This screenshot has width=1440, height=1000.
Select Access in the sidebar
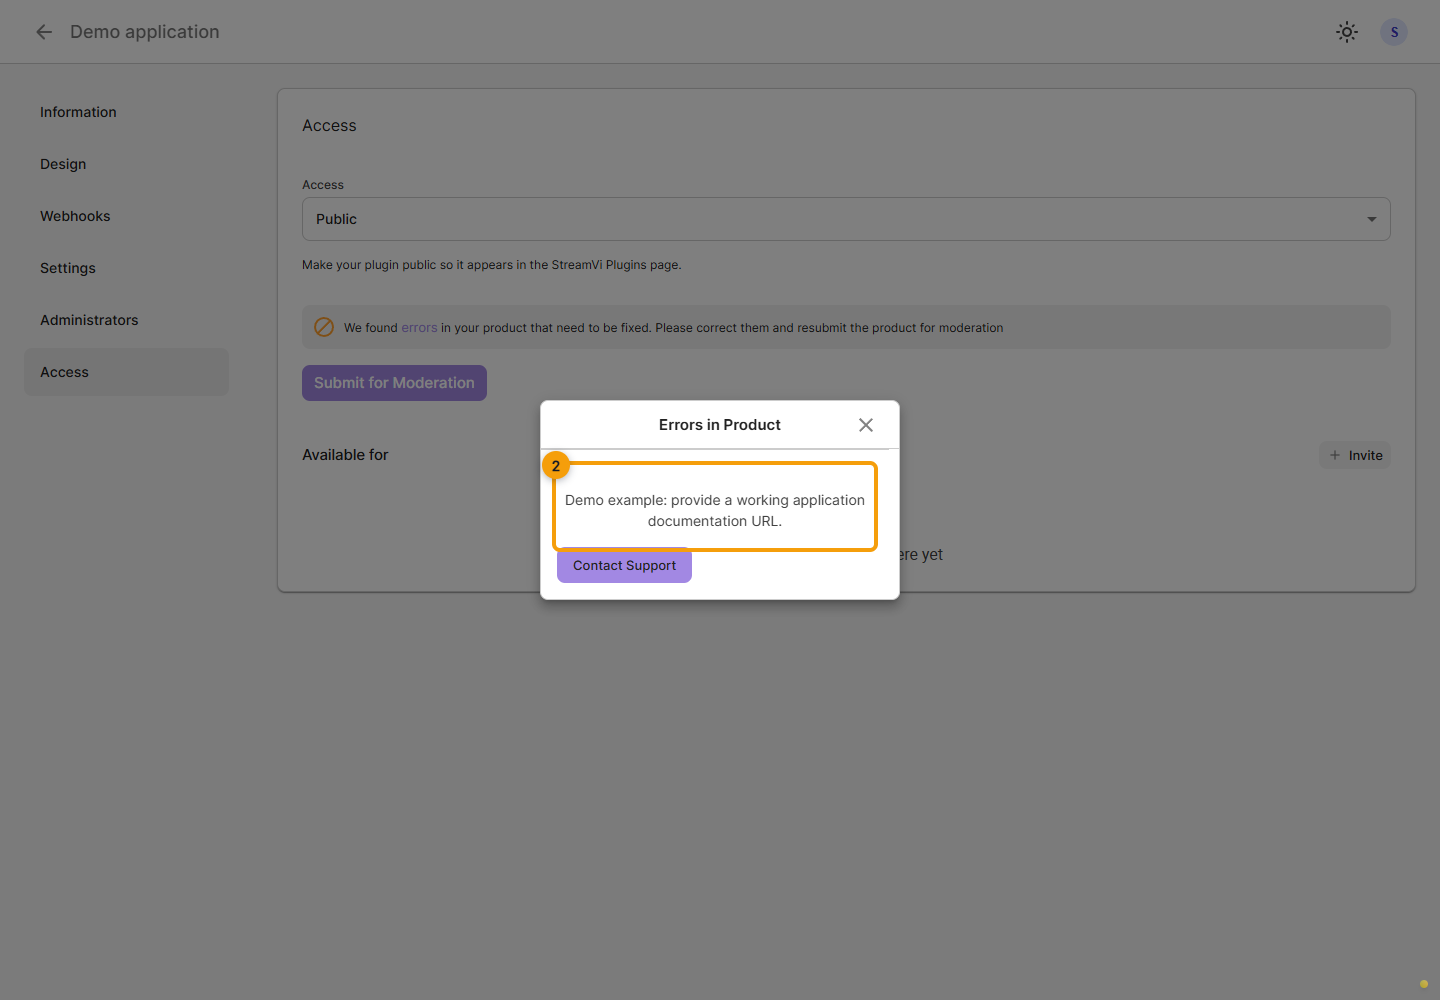[x=126, y=372]
